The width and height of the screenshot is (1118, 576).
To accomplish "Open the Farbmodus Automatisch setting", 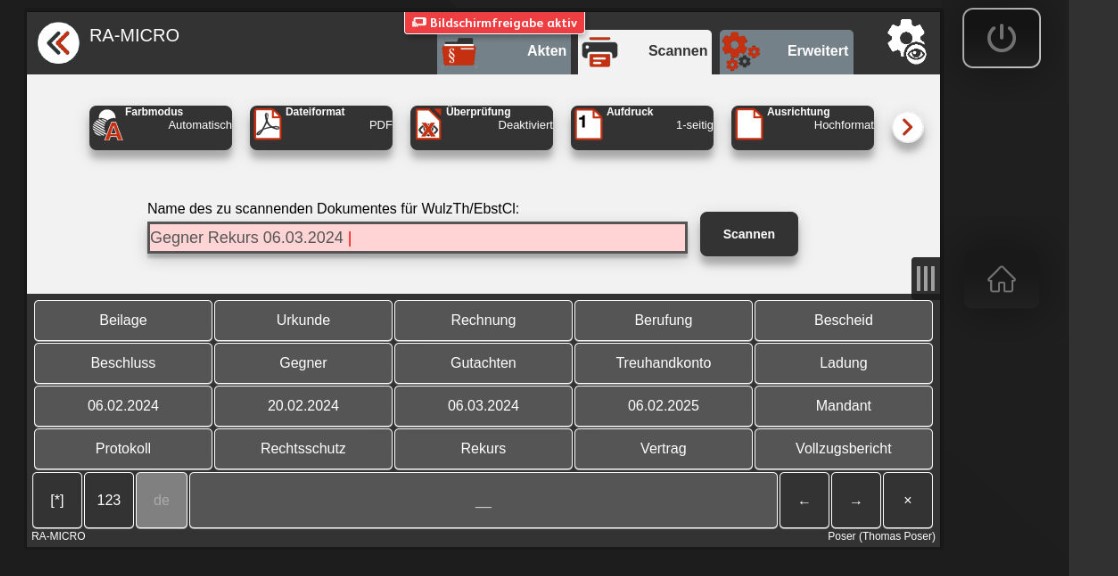I will tap(160, 128).
